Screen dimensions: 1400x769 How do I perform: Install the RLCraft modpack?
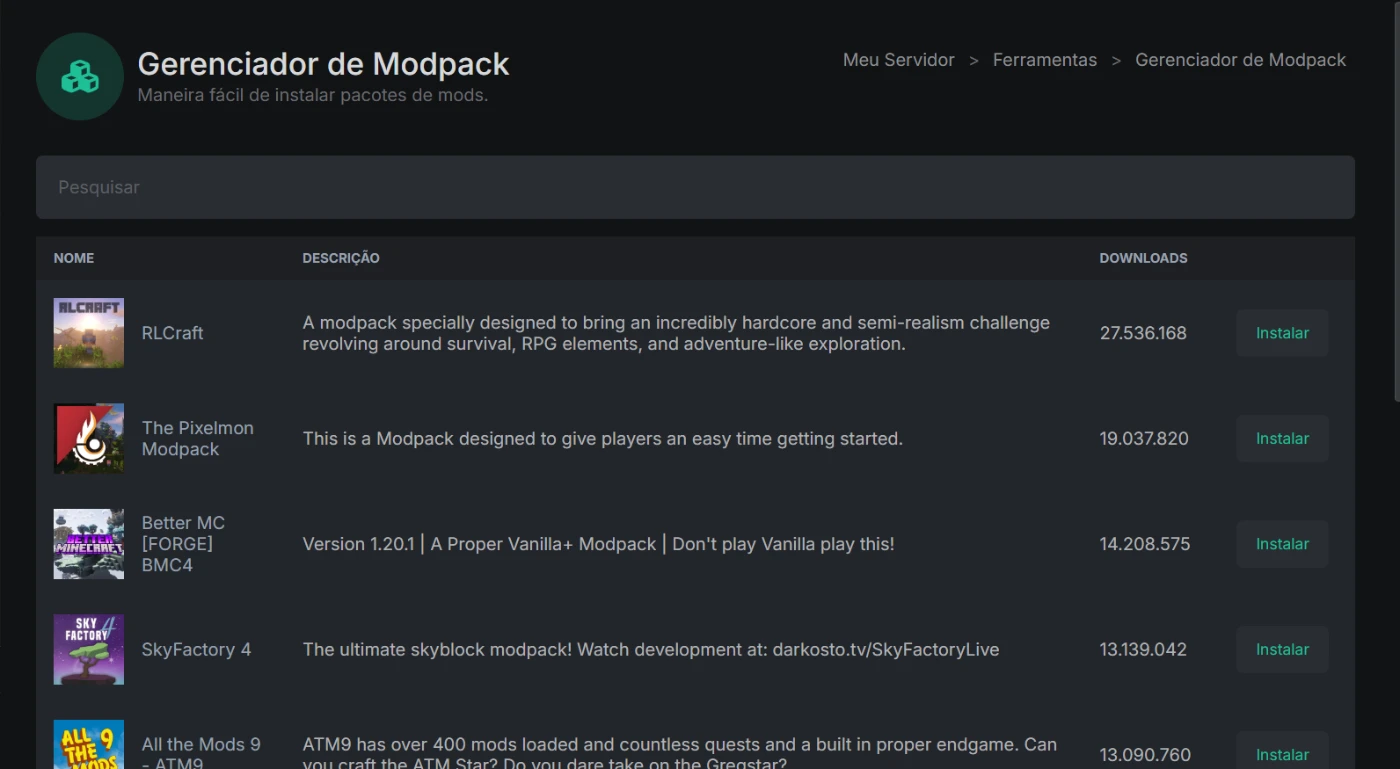coord(1282,333)
